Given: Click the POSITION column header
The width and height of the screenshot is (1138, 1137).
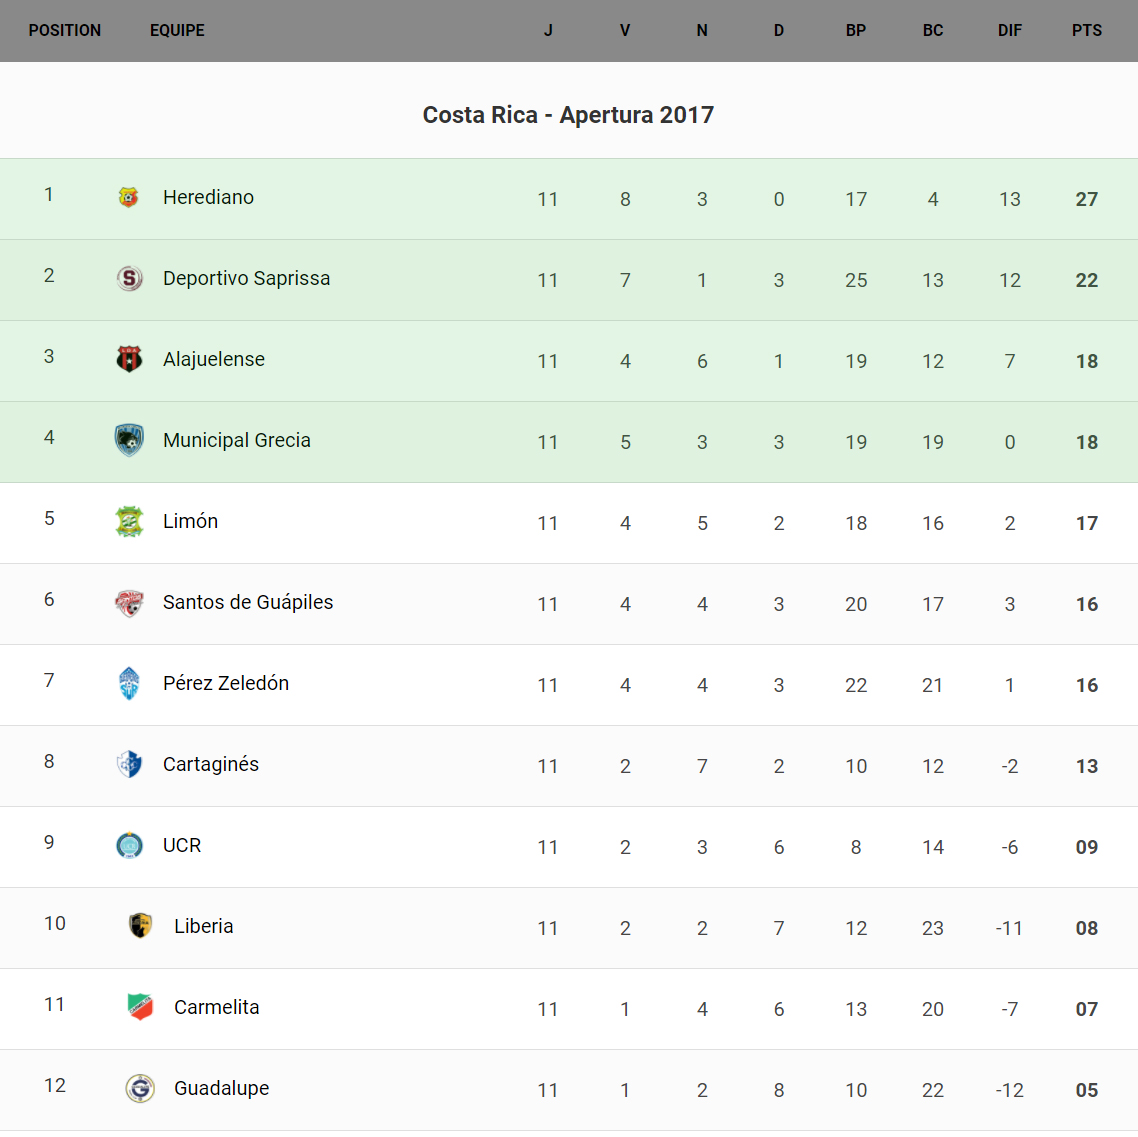Looking at the screenshot, I should click(65, 31).
